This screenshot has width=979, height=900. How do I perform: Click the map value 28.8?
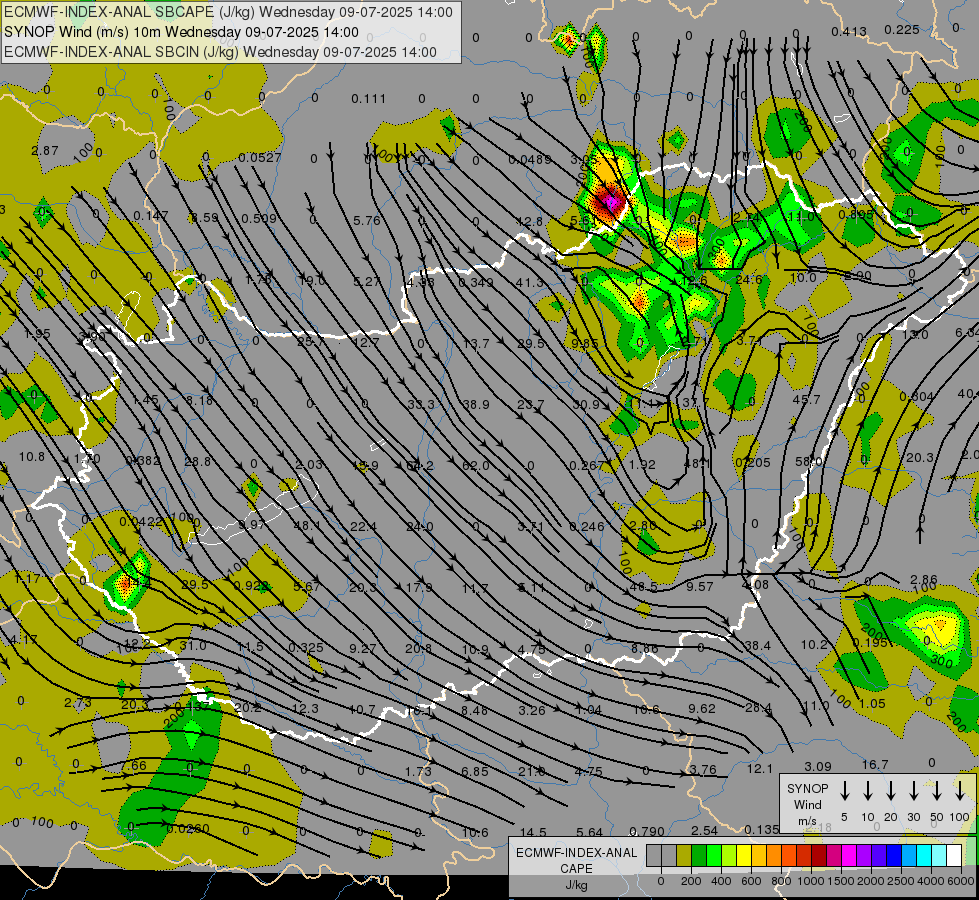(x=197, y=462)
